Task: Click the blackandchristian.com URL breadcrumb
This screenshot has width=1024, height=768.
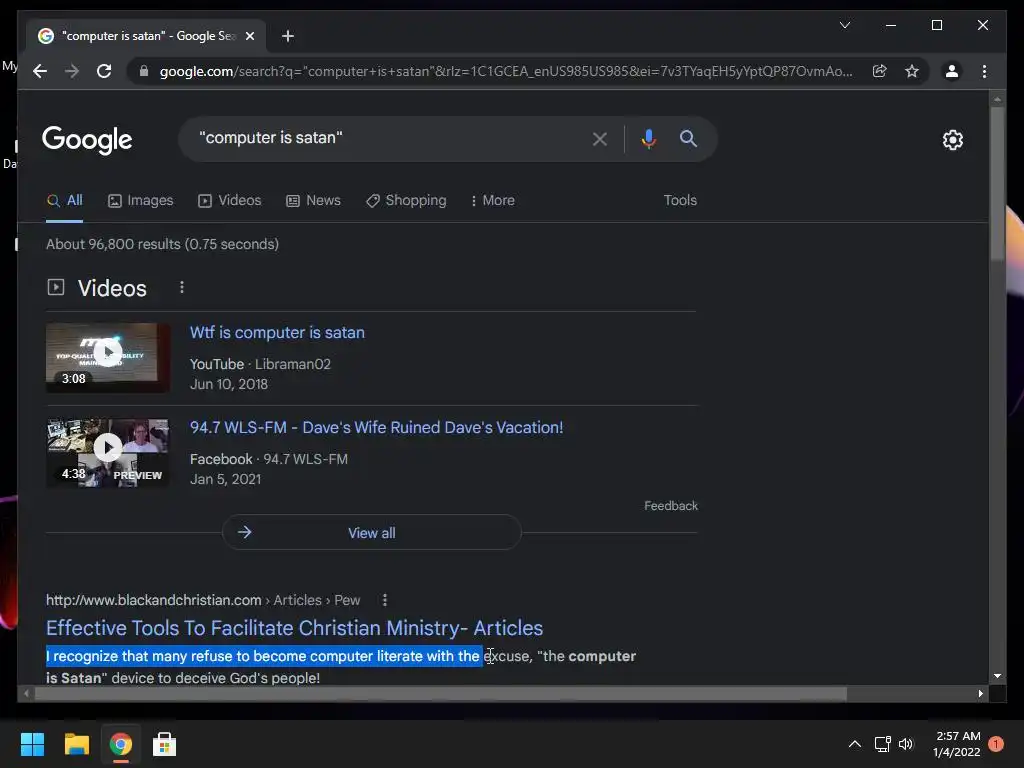Action: [202, 600]
